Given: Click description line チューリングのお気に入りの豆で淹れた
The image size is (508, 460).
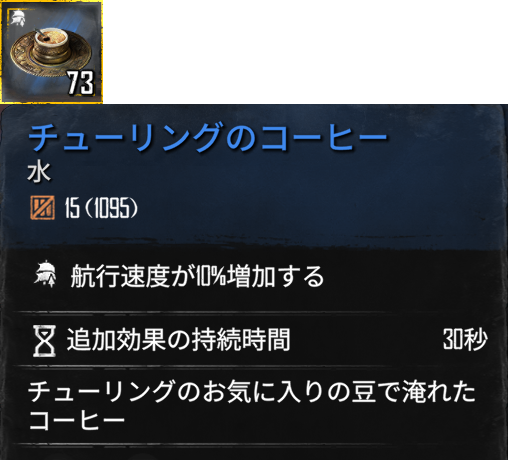Looking at the screenshot, I should coord(252,392).
